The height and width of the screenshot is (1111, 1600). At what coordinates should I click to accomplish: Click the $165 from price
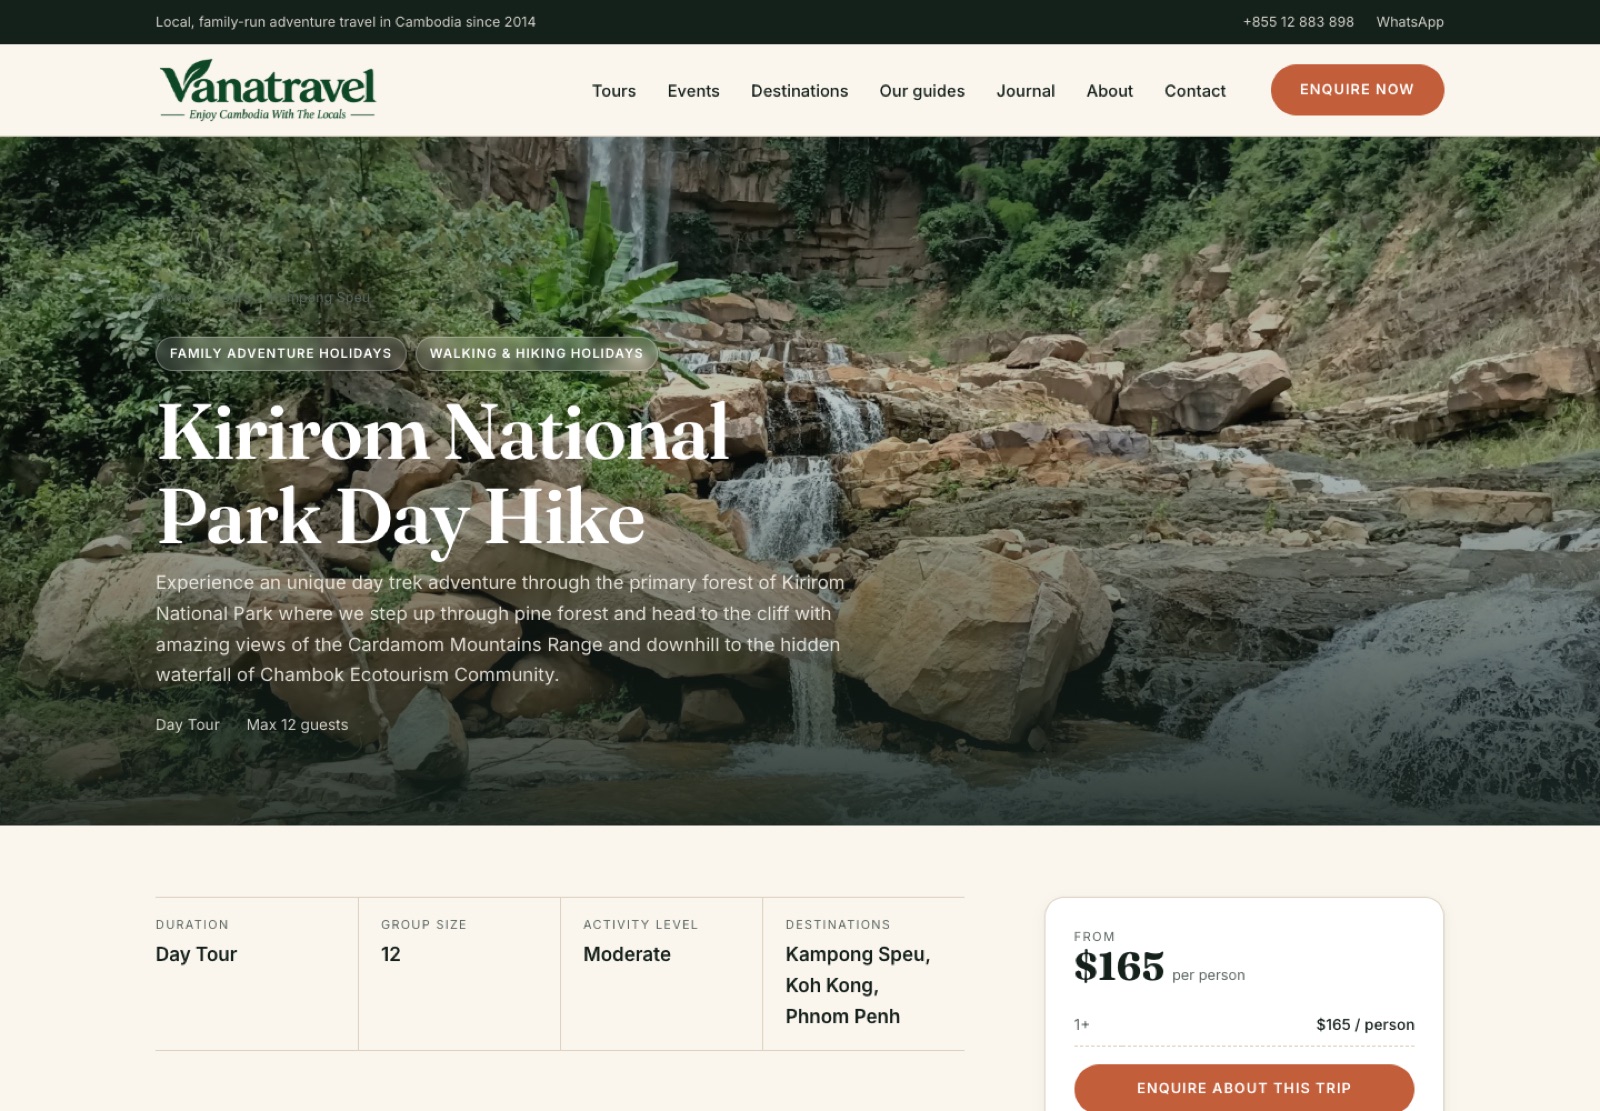1119,967
